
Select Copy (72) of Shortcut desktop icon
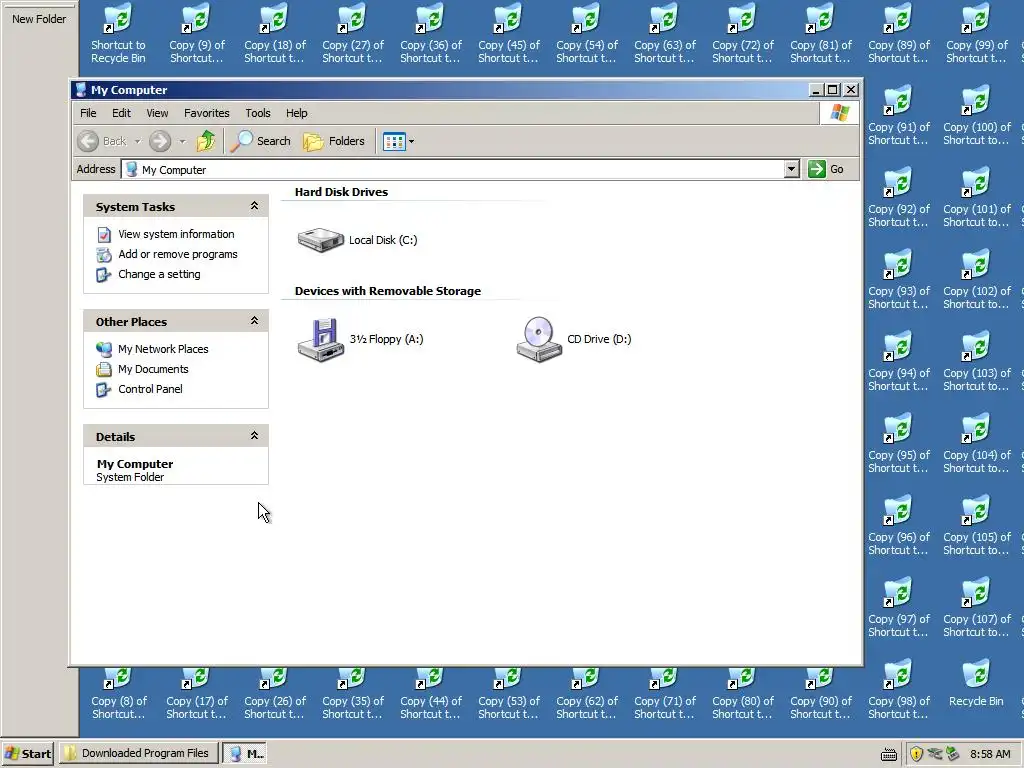[x=743, y=33]
